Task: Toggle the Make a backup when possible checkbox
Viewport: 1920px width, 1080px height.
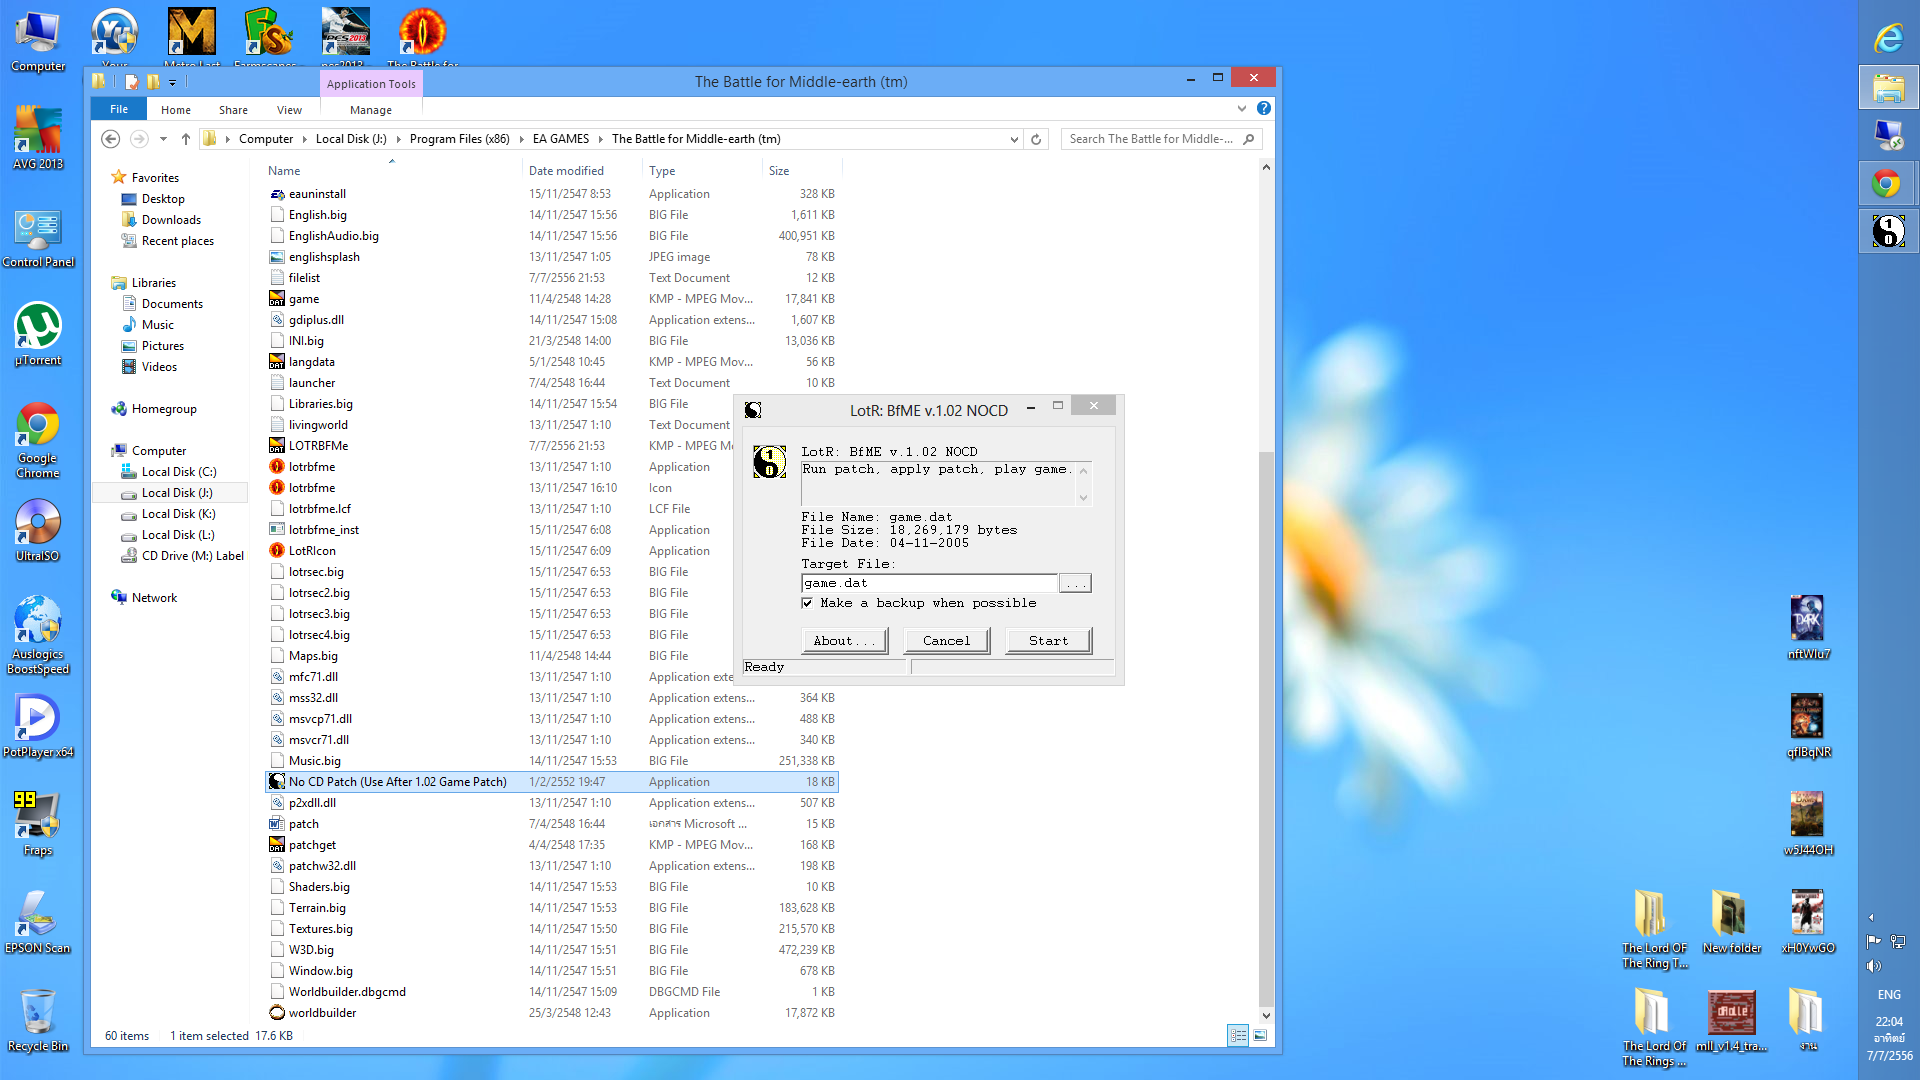Action: click(x=807, y=603)
